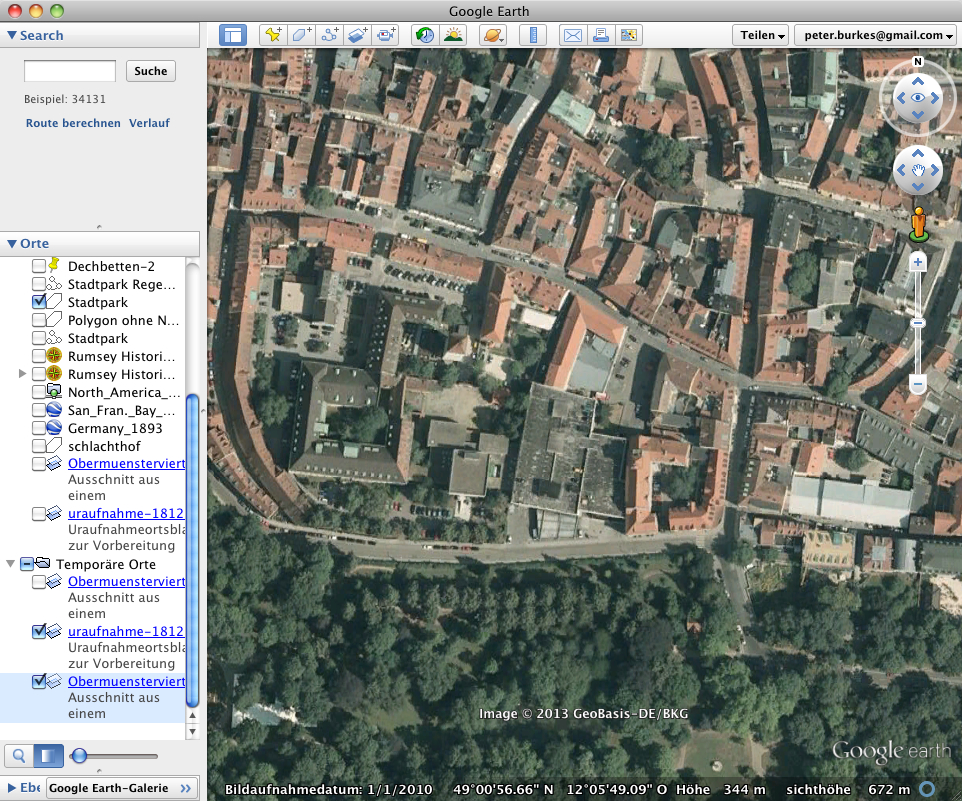
Task: Expand the Ebenen panel
Action: tap(12, 788)
